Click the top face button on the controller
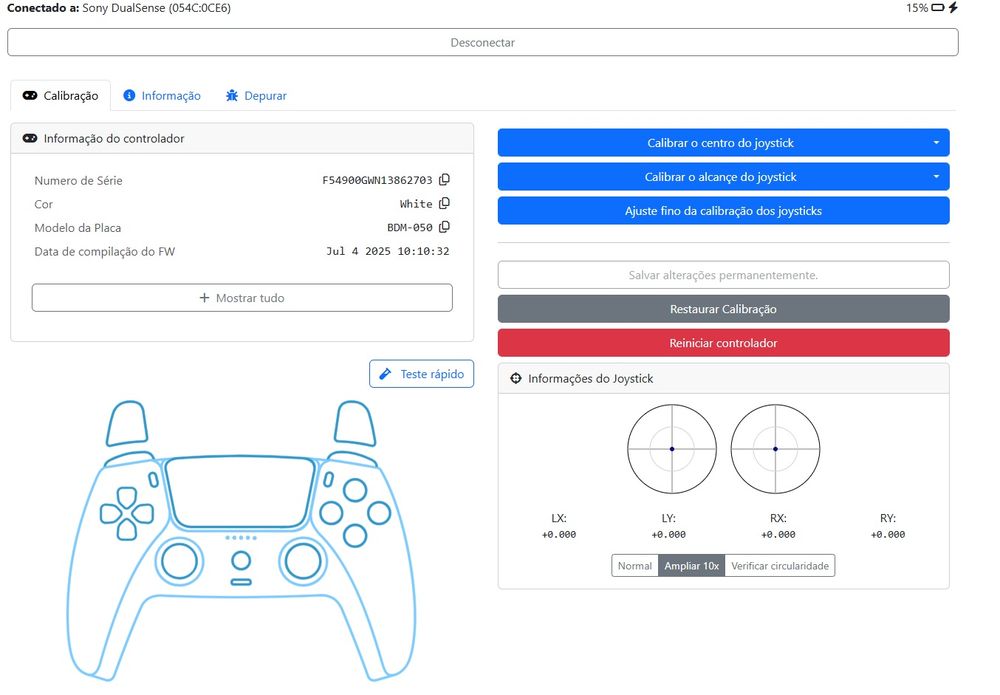The width and height of the screenshot is (1000, 695). [x=355, y=490]
